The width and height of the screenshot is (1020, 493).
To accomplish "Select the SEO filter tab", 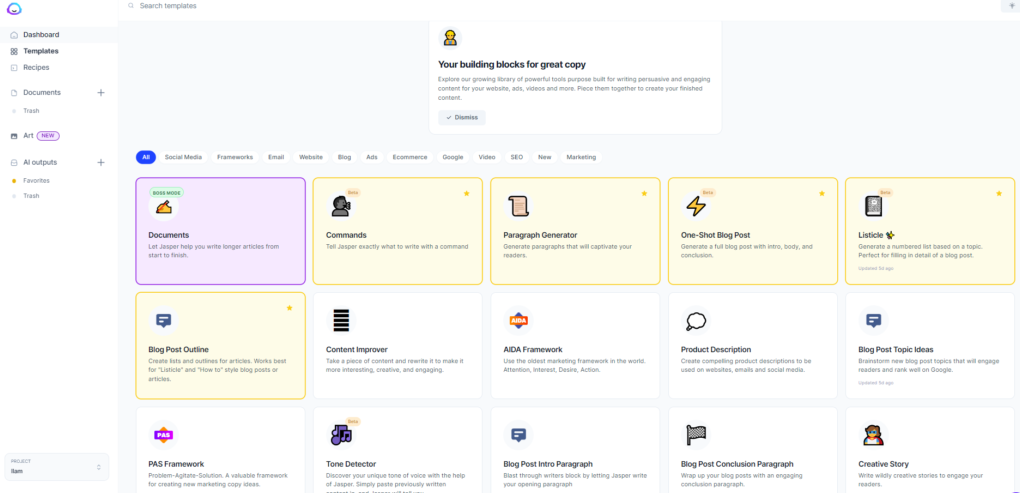I will pos(517,157).
